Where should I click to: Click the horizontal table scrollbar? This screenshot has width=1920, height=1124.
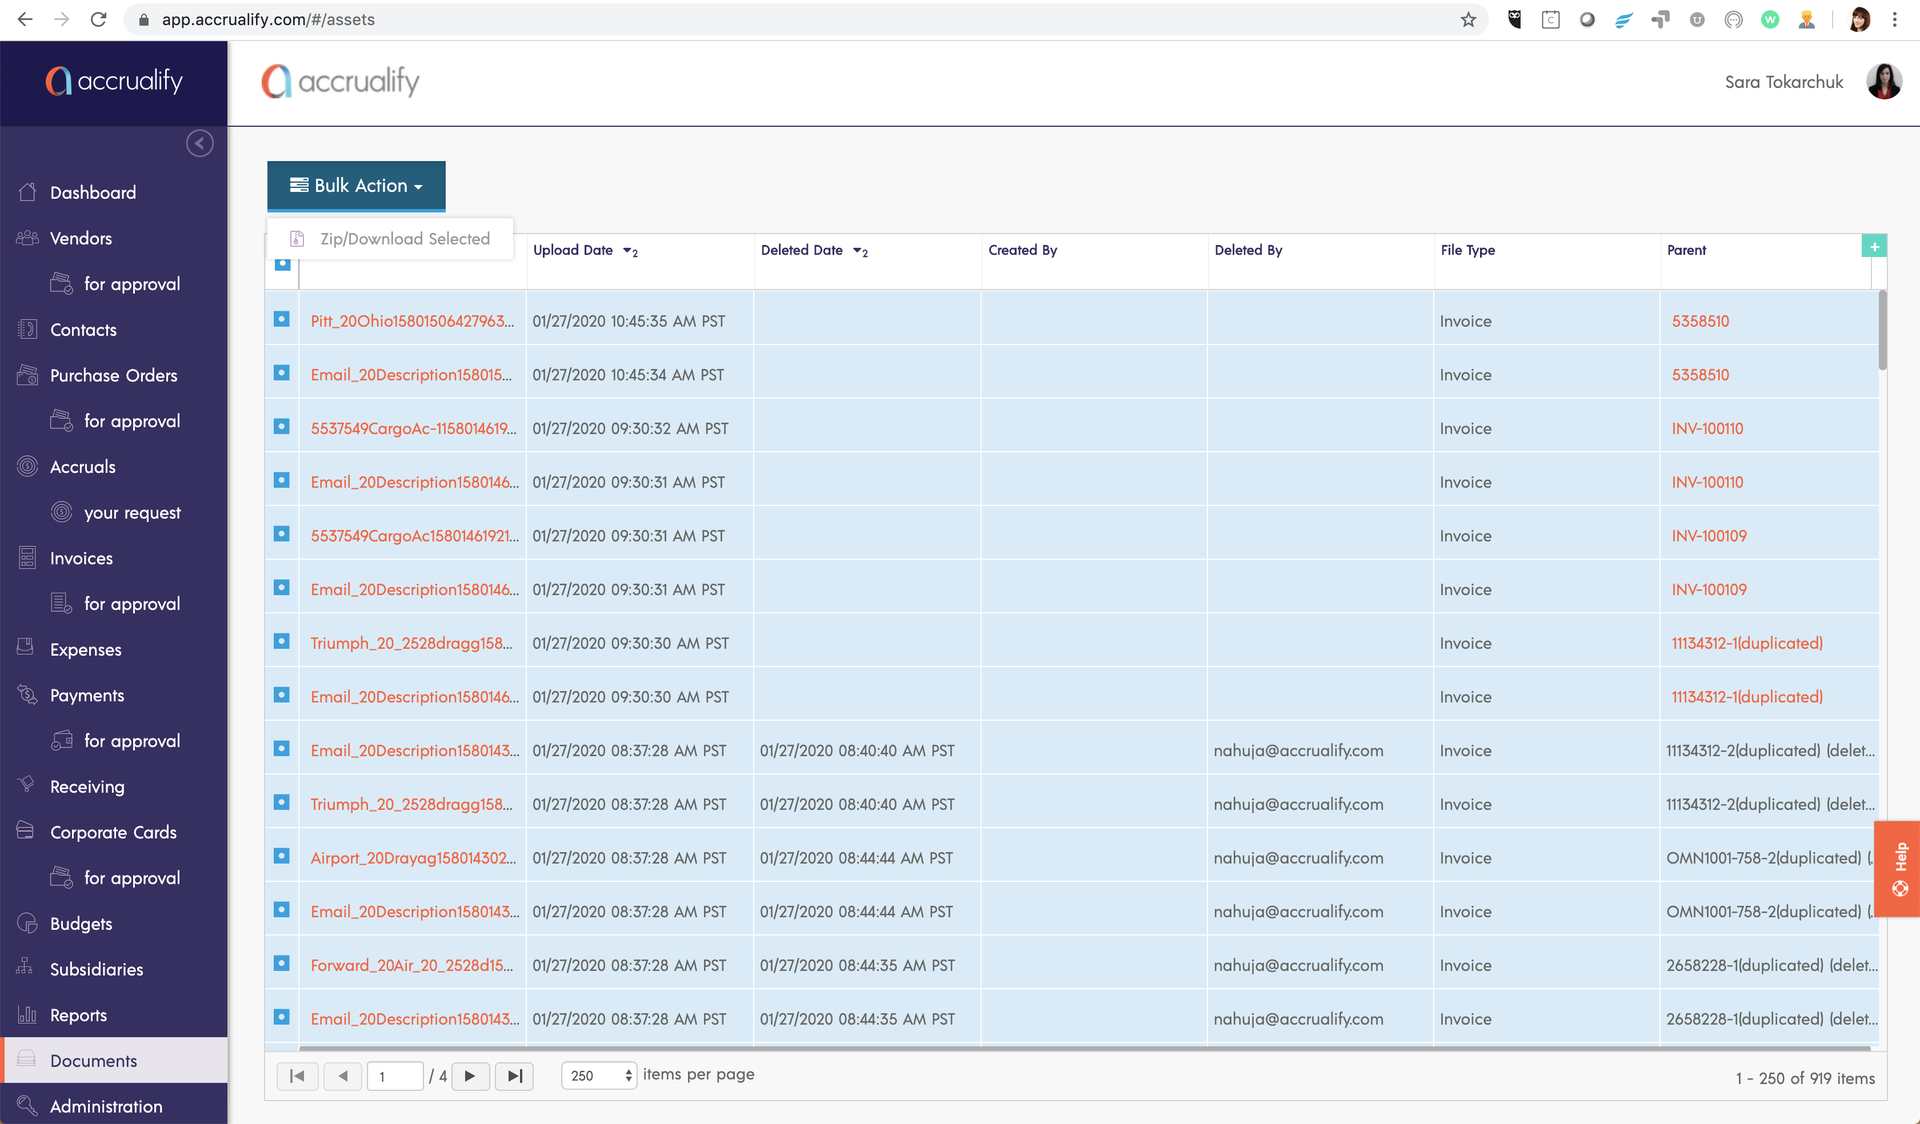pyautogui.click(x=1084, y=1048)
